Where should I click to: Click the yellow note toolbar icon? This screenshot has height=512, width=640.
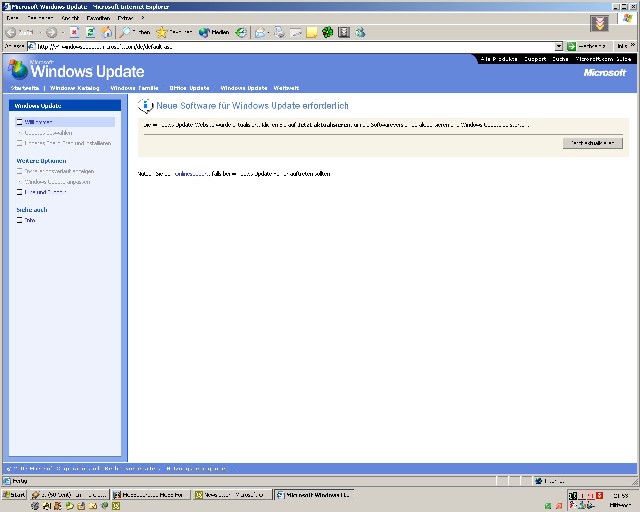point(312,32)
